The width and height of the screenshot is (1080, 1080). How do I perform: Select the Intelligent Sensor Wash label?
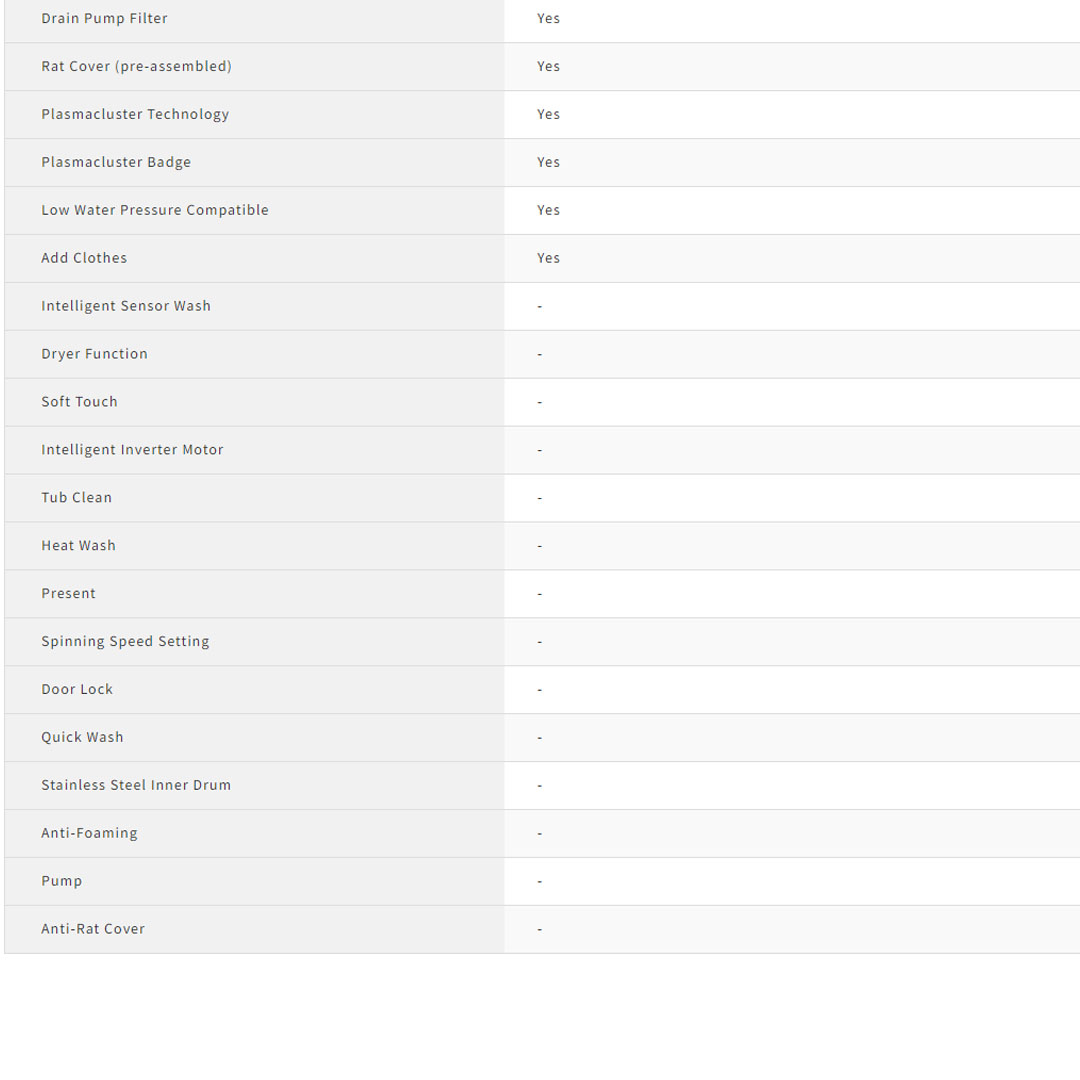[126, 306]
